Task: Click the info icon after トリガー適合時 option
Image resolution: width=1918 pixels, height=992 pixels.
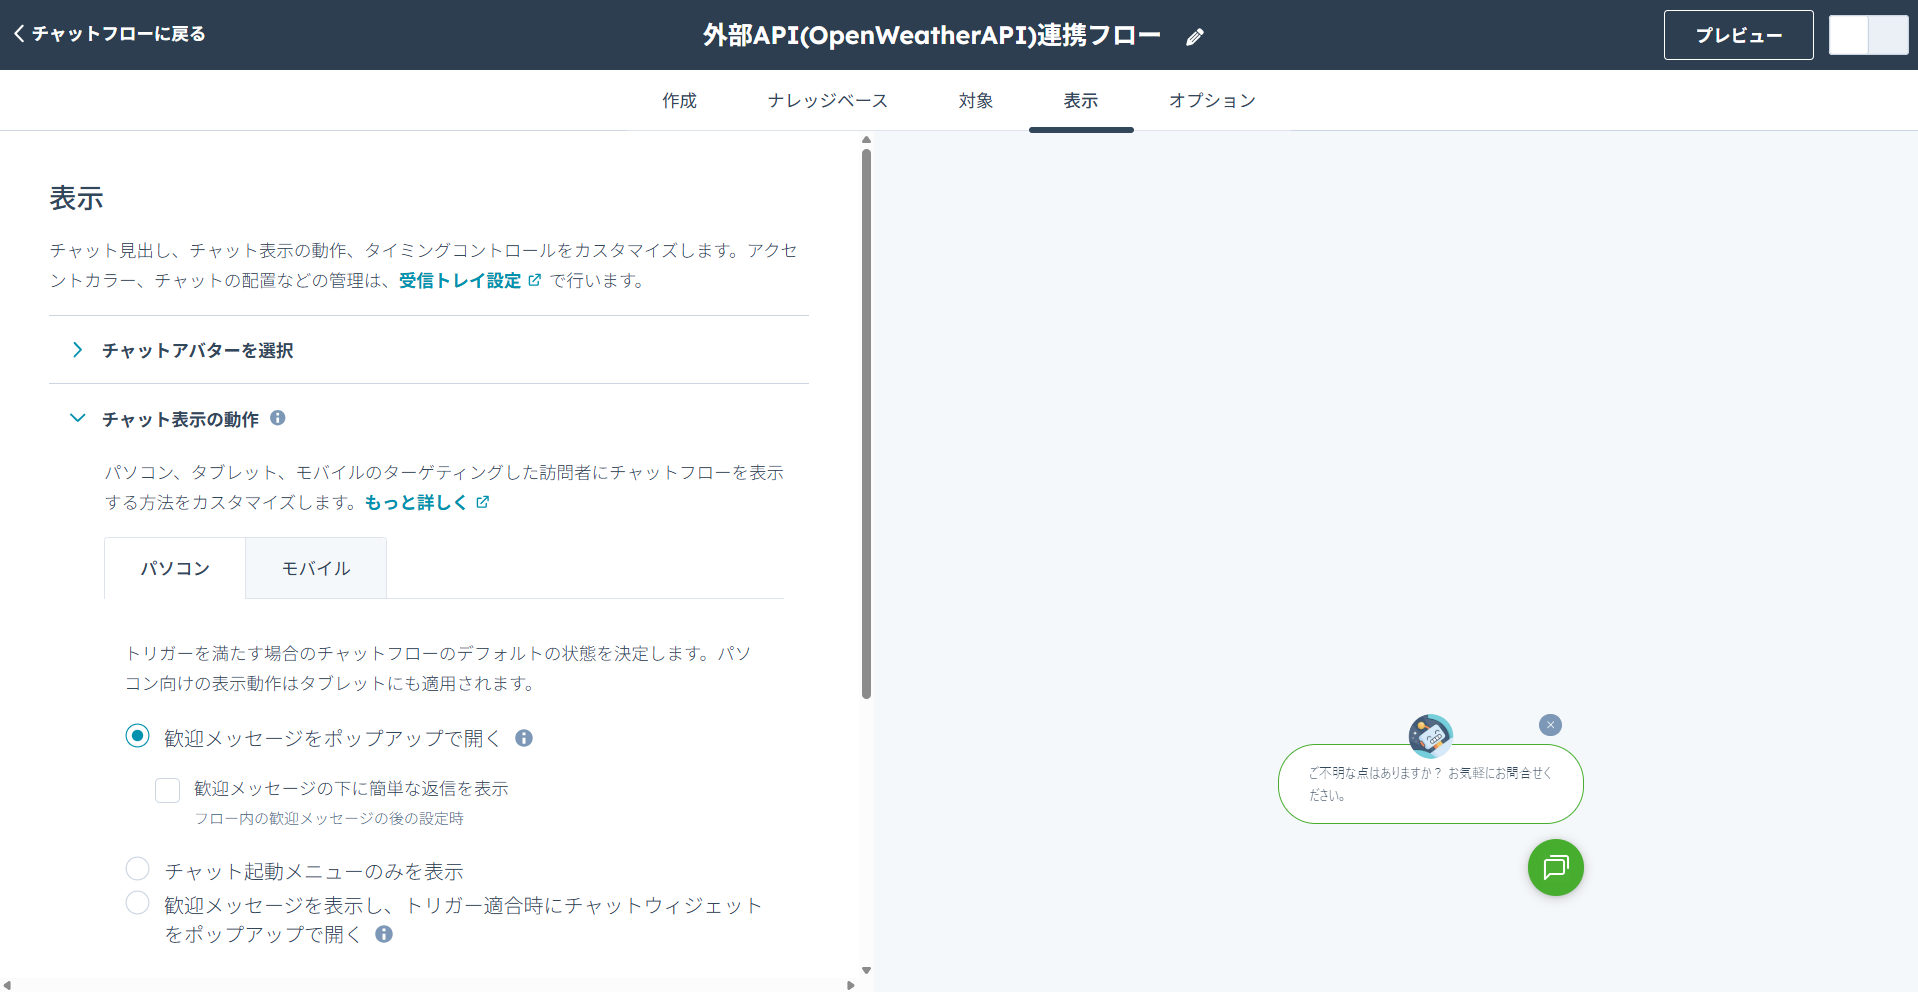Action: tap(383, 934)
